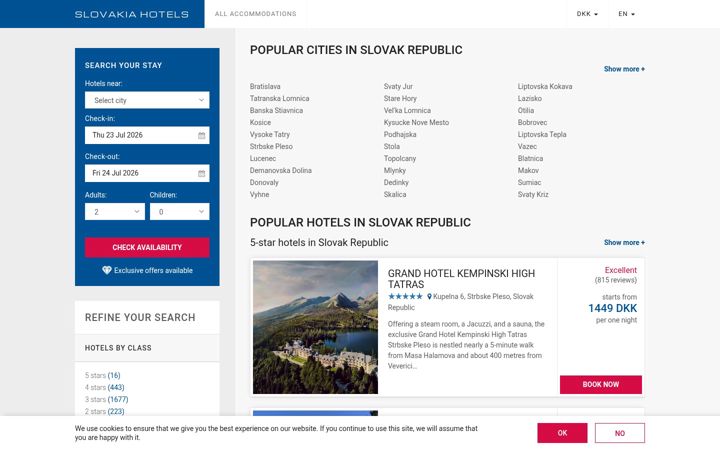720x450 pixels.
Task: Open Sumiac city link
Action: click(x=529, y=182)
